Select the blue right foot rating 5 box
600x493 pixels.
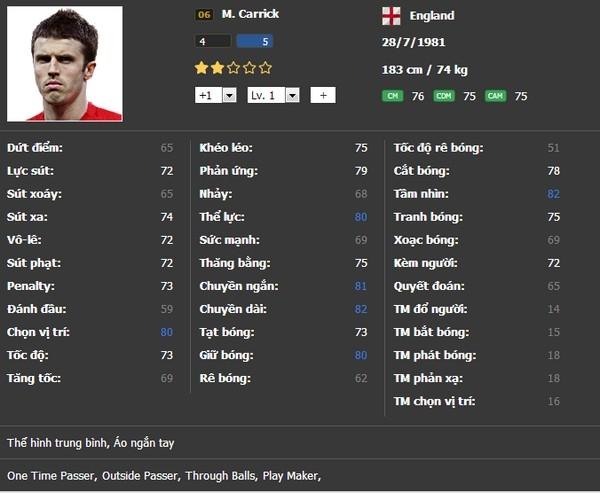(254, 41)
